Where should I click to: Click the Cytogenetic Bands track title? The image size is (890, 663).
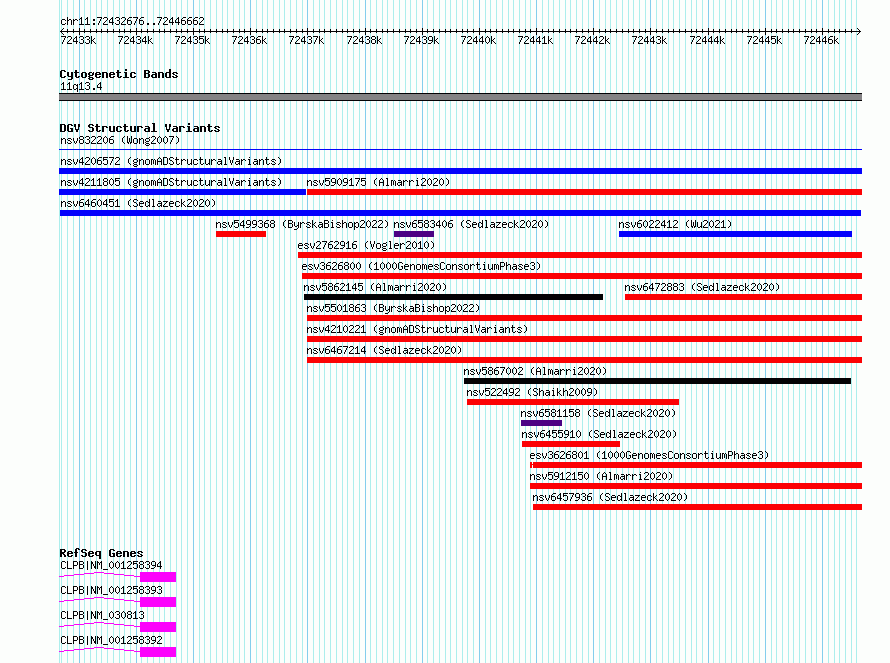click(x=119, y=74)
